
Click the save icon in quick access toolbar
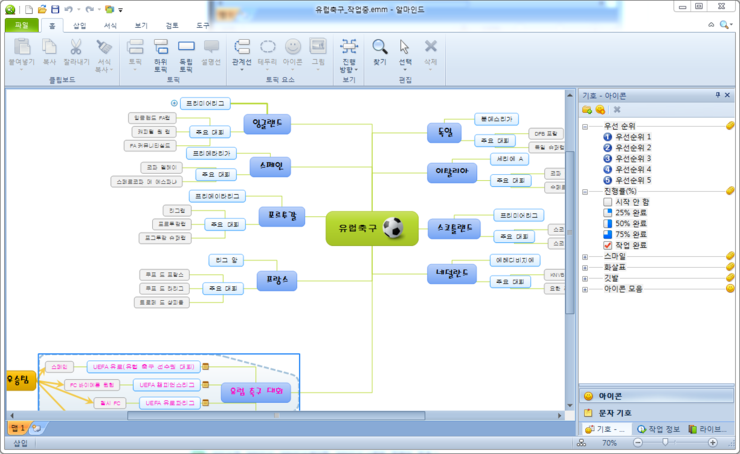click(55, 8)
